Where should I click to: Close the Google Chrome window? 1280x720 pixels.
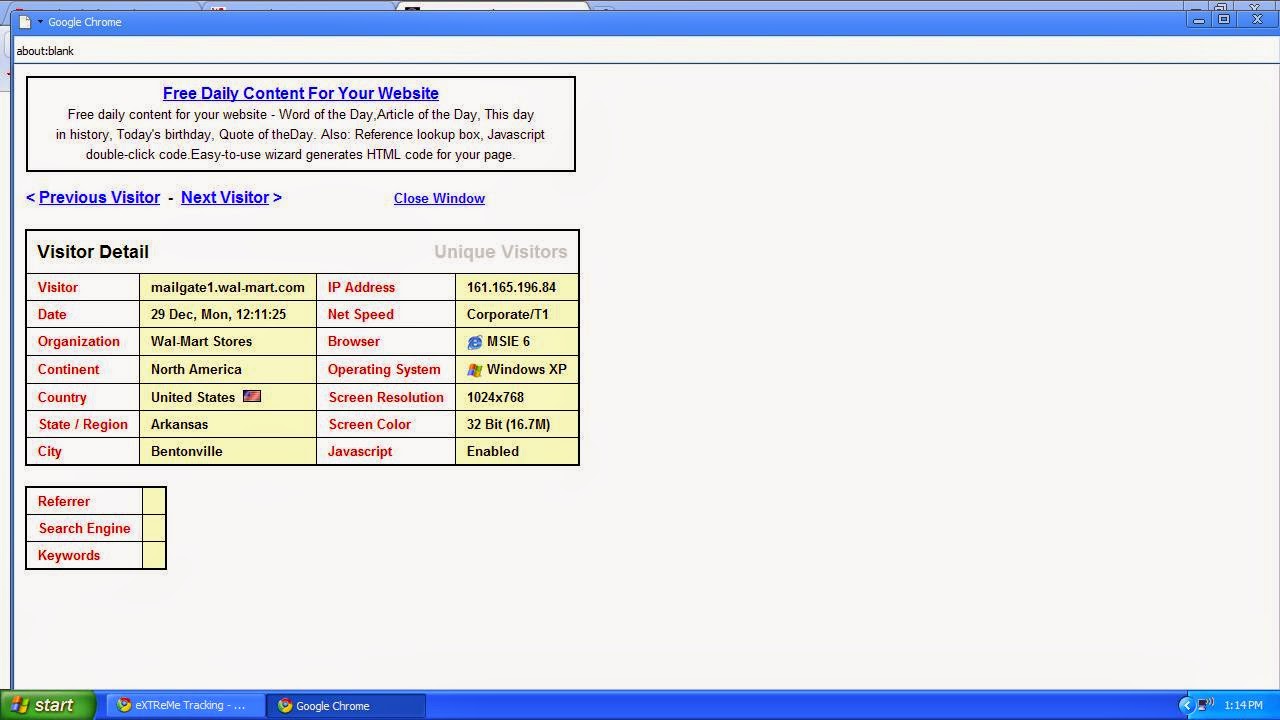coord(1257,20)
